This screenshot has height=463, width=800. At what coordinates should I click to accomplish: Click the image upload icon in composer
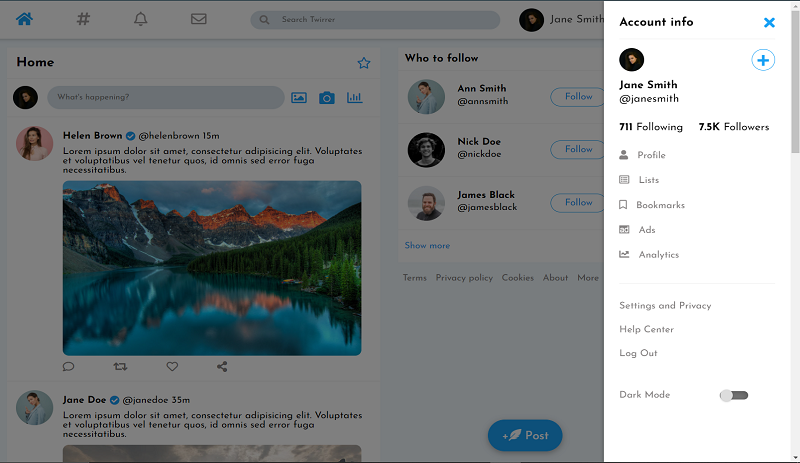299,97
